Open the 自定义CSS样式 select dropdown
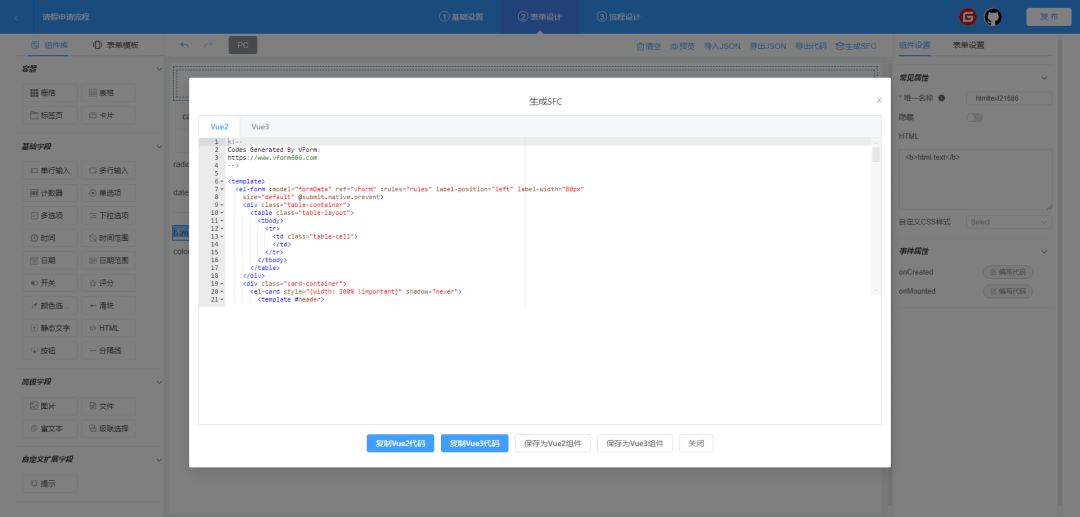 point(1008,222)
